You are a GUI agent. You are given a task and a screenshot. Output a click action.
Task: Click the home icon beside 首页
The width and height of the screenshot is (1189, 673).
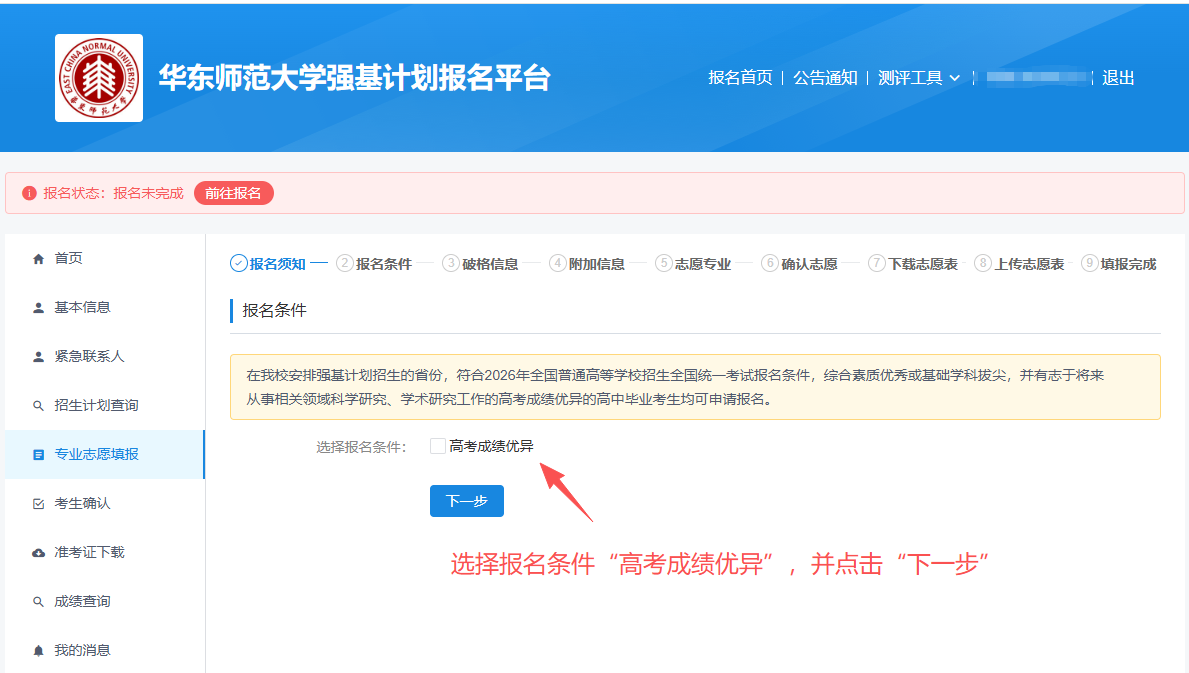39,259
